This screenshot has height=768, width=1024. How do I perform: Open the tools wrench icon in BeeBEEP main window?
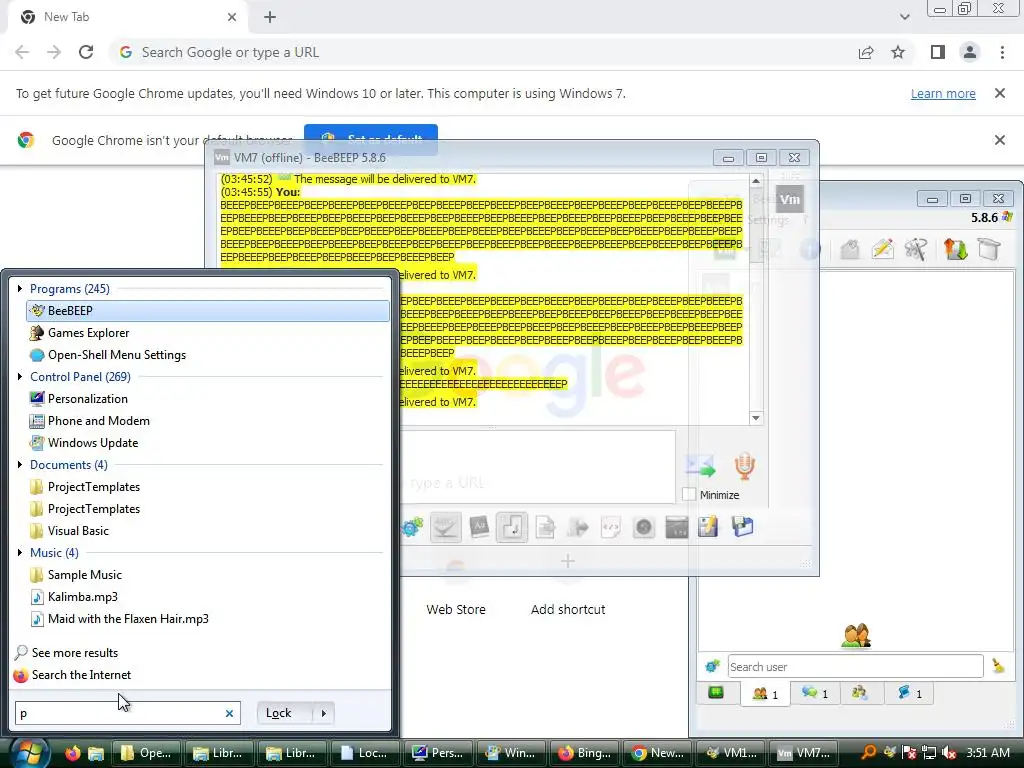click(x=916, y=249)
